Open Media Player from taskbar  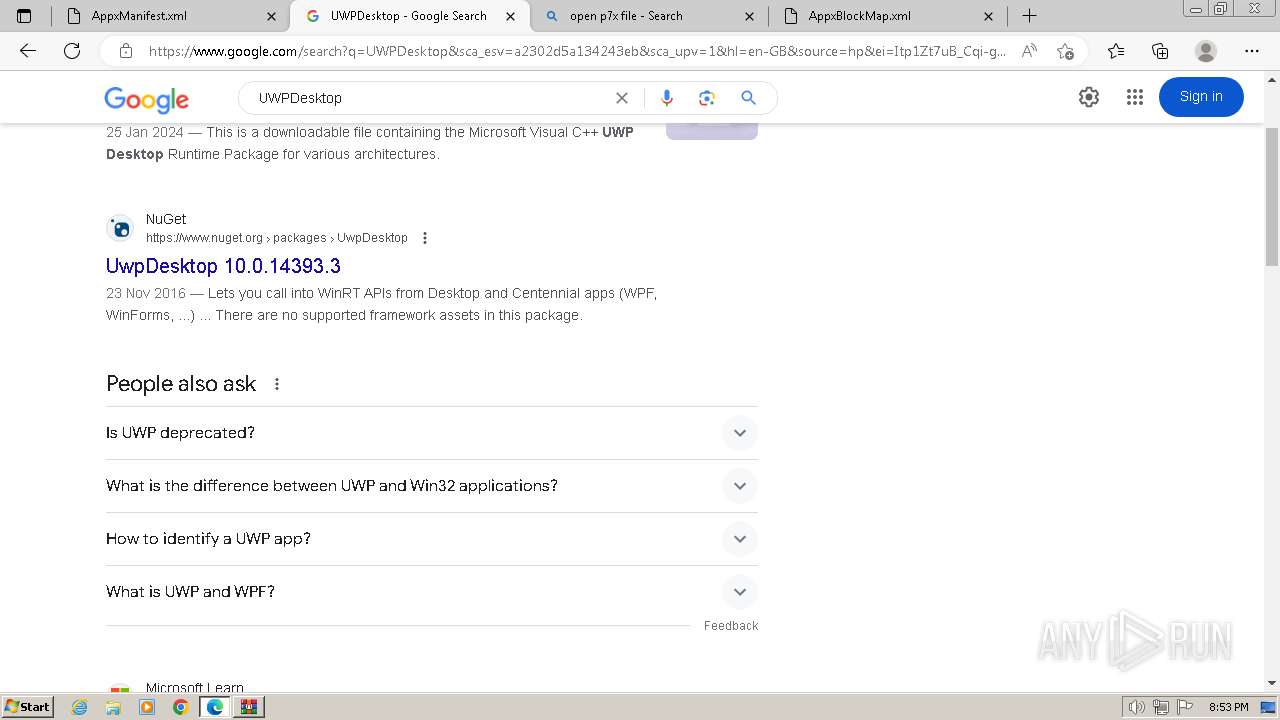(x=147, y=707)
